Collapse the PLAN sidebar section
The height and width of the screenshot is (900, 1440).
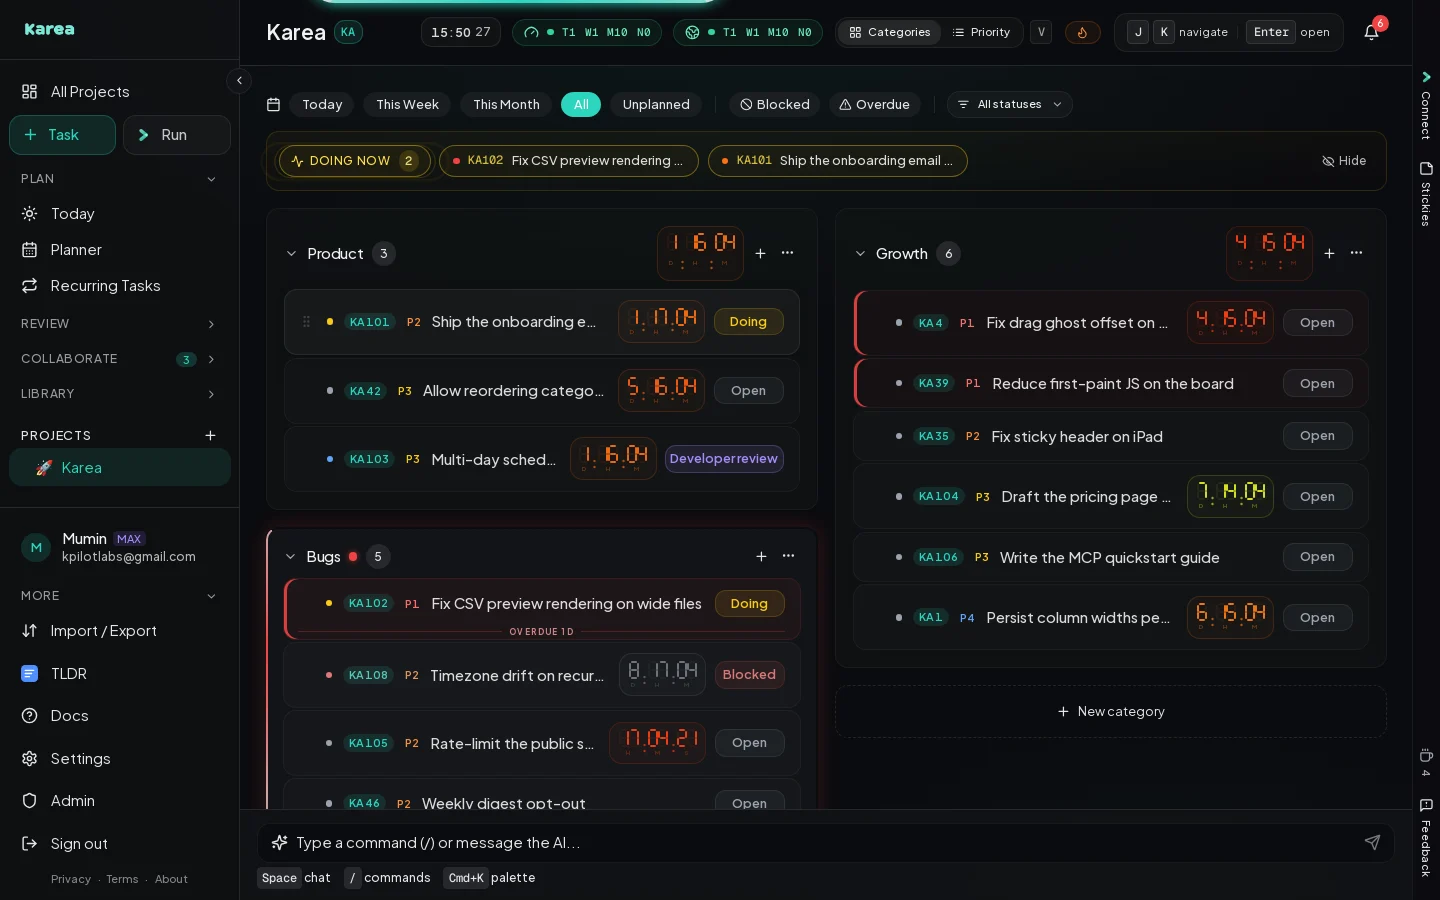120,179
